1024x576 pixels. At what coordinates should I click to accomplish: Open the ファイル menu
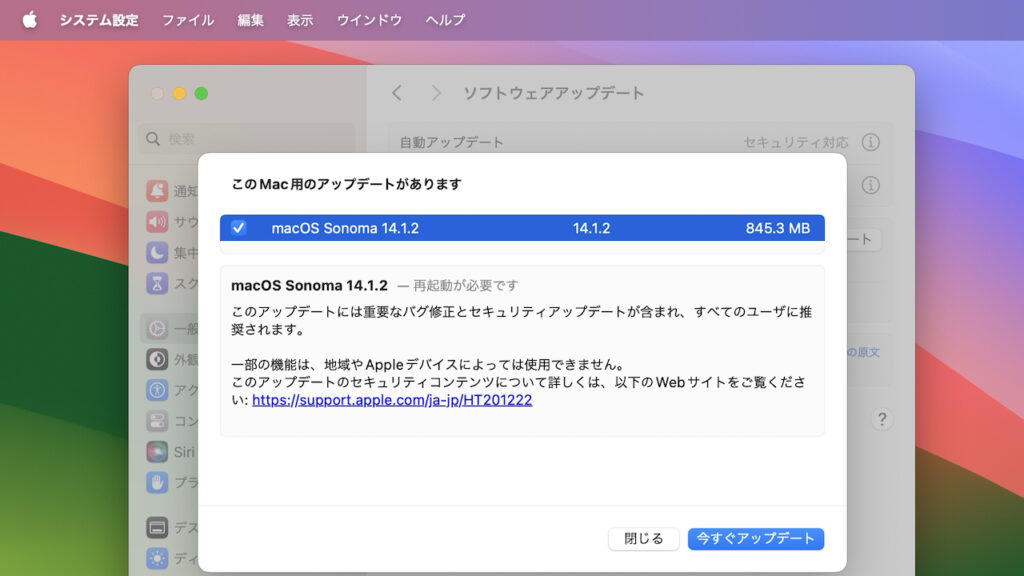[x=187, y=20]
